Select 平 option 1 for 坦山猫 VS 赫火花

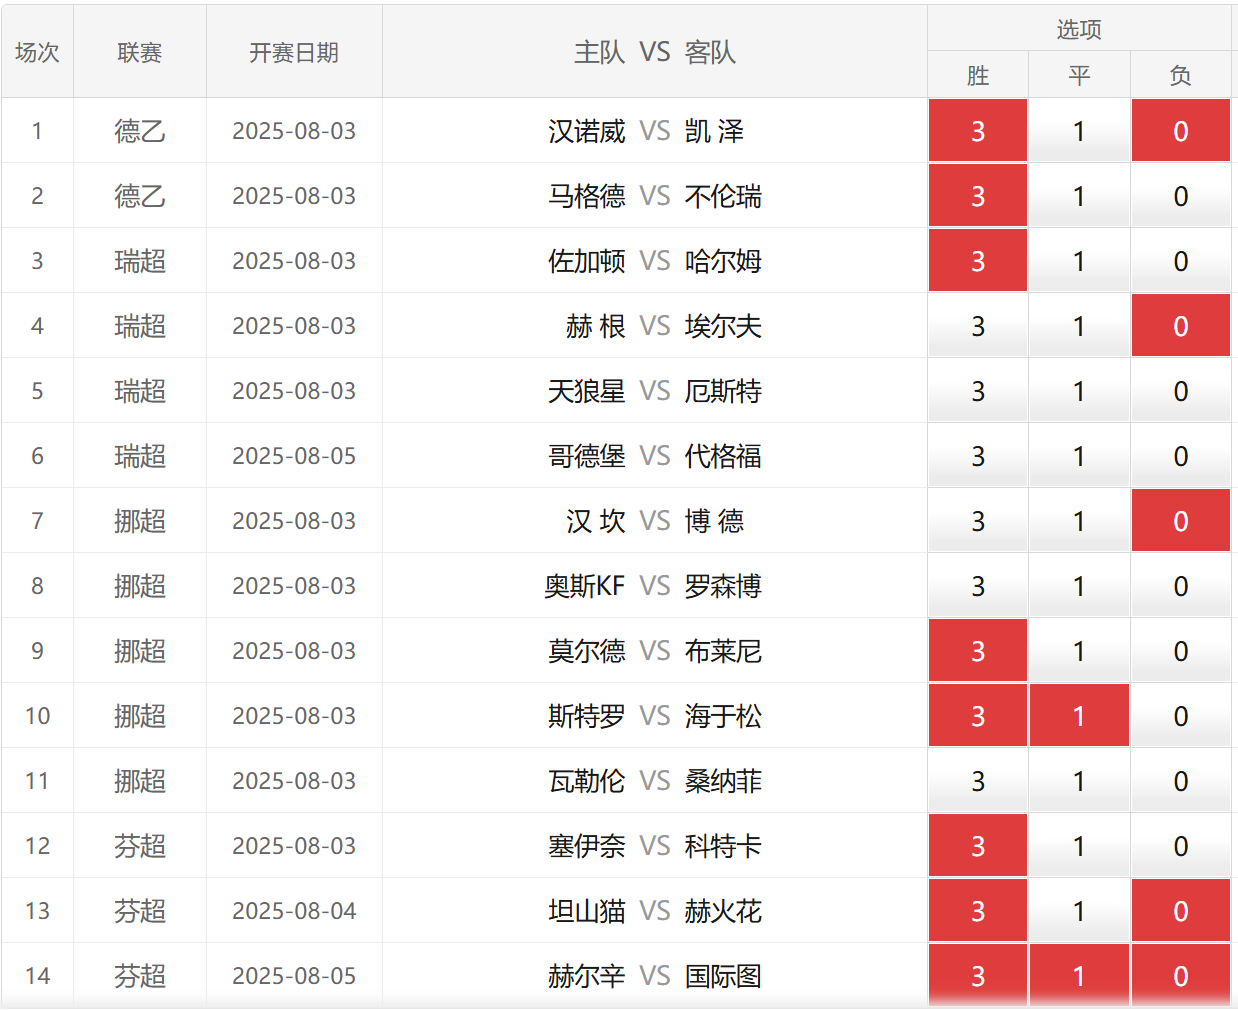click(1079, 911)
